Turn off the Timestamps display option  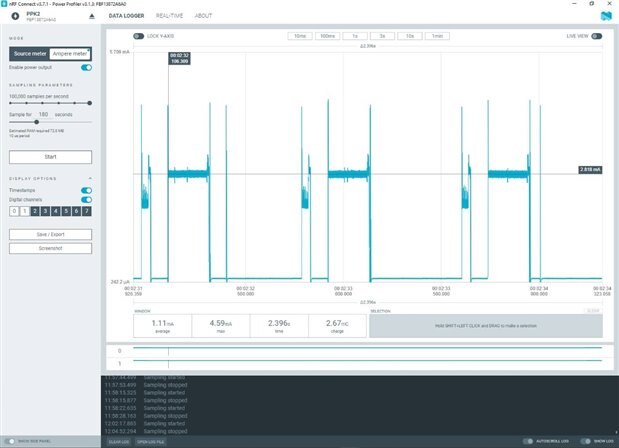click(x=86, y=189)
